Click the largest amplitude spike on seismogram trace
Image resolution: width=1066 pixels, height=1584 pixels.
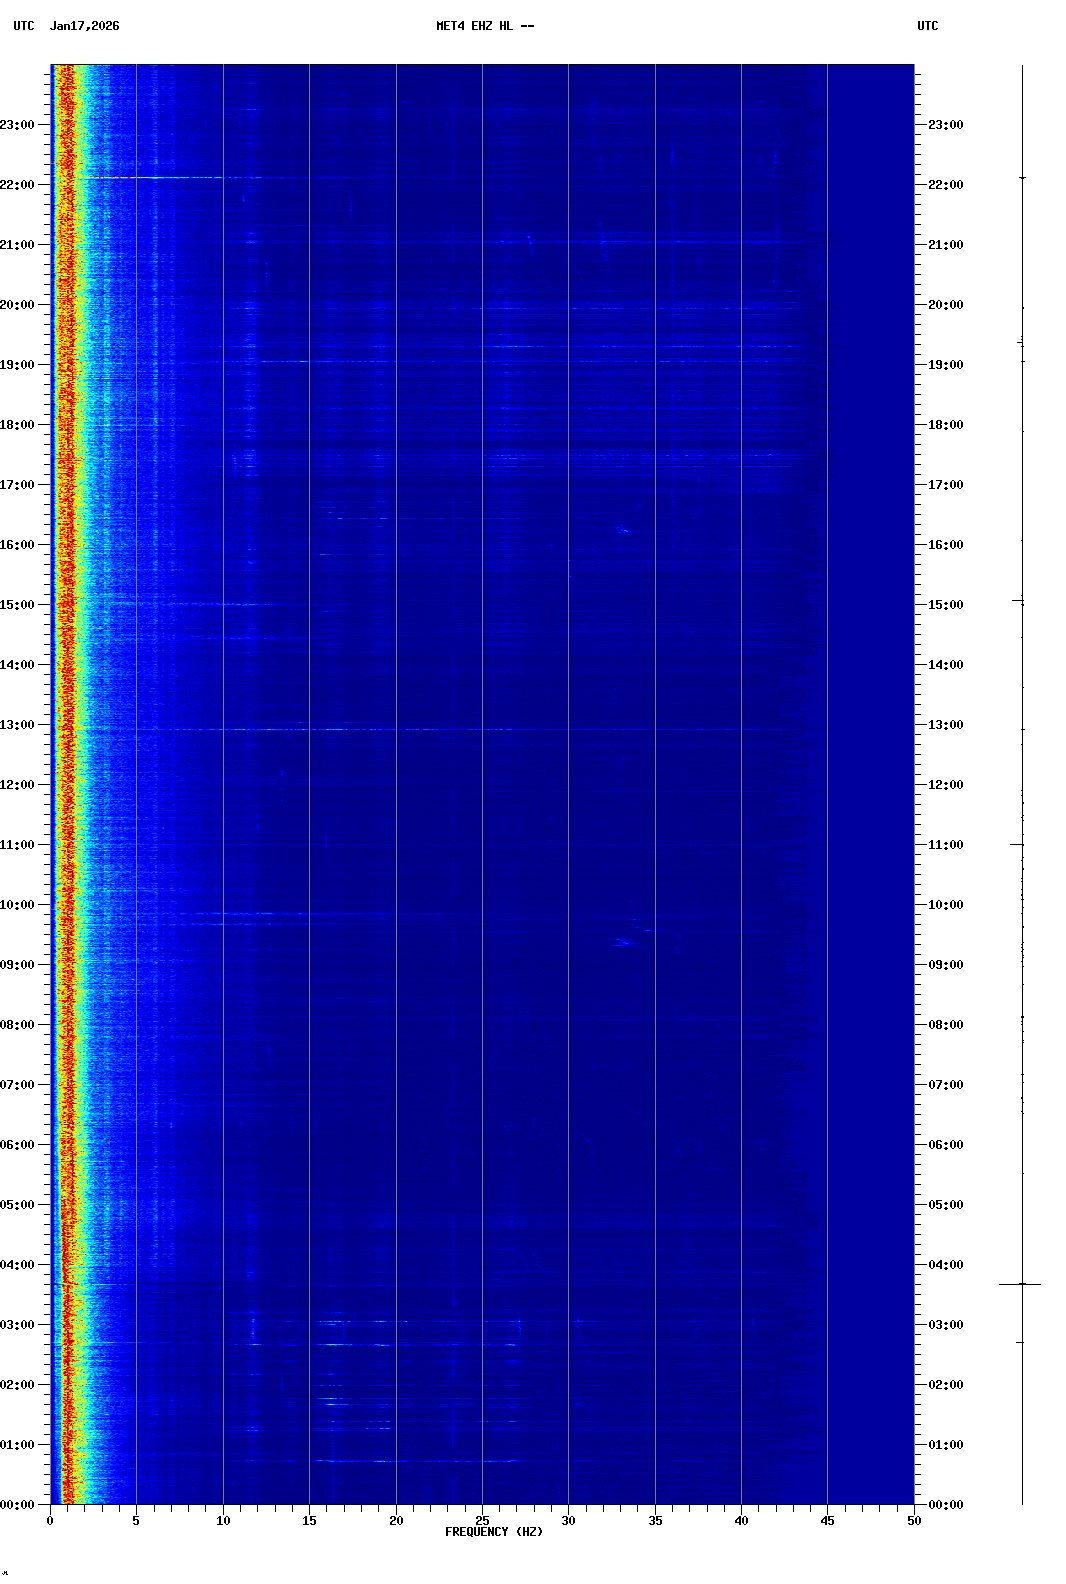(1021, 1284)
